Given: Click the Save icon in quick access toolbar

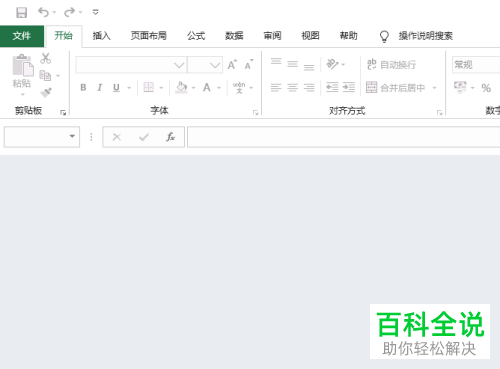Looking at the screenshot, I should tap(22, 13).
